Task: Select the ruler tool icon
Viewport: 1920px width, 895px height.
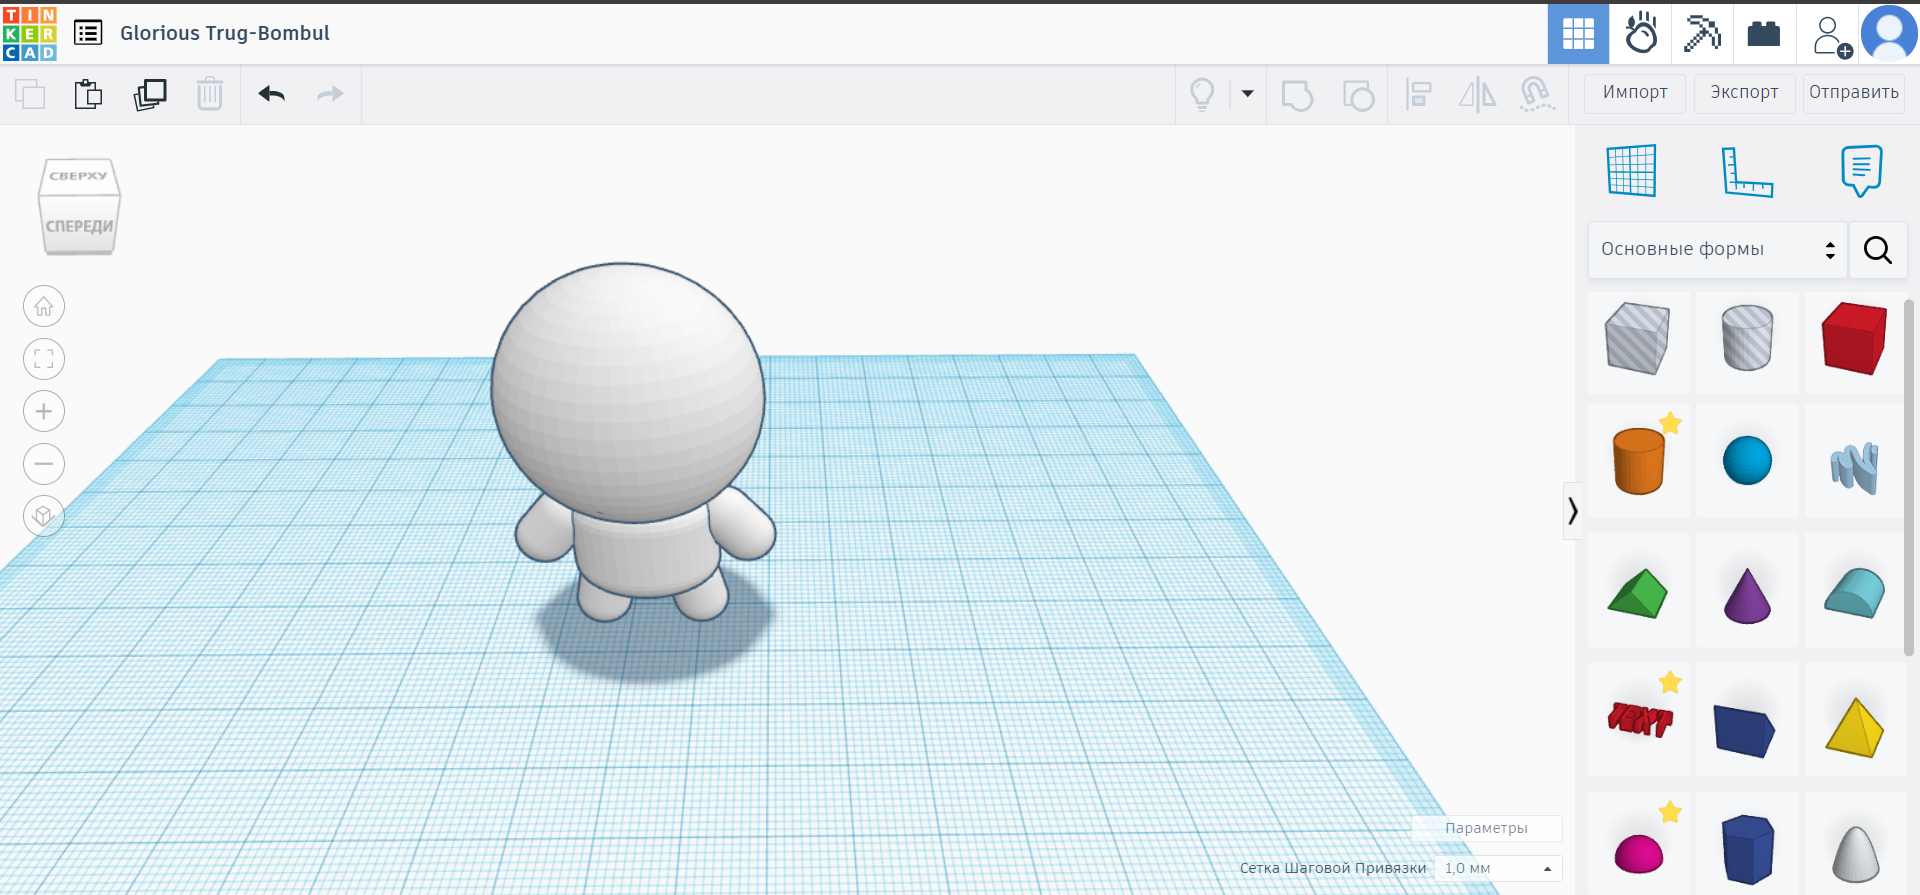Action: (1746, 171)
